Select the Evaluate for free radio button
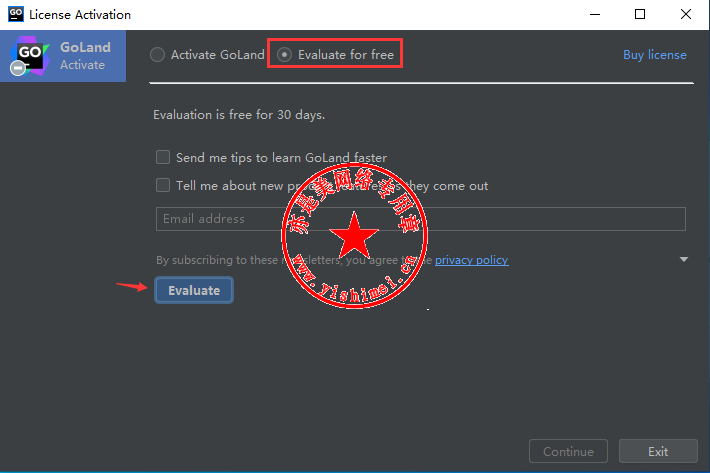This screenshot has width=710, height=473. coord(284,55)
